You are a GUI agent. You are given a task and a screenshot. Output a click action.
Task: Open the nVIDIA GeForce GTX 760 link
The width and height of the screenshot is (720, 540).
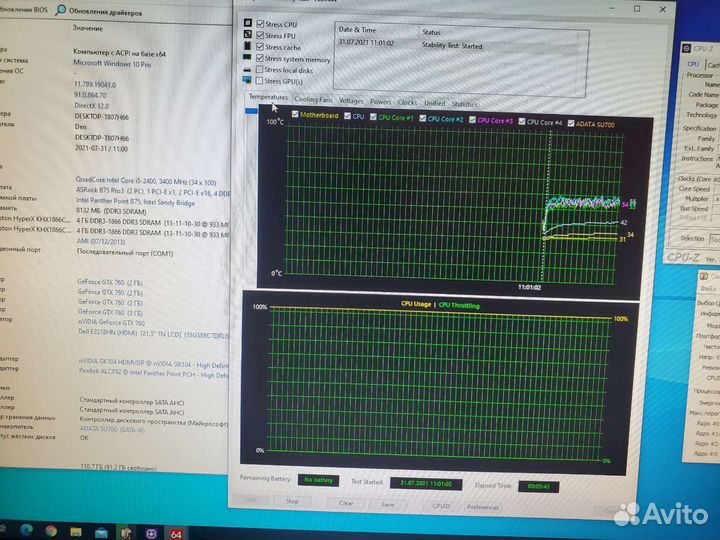[112, 322]
